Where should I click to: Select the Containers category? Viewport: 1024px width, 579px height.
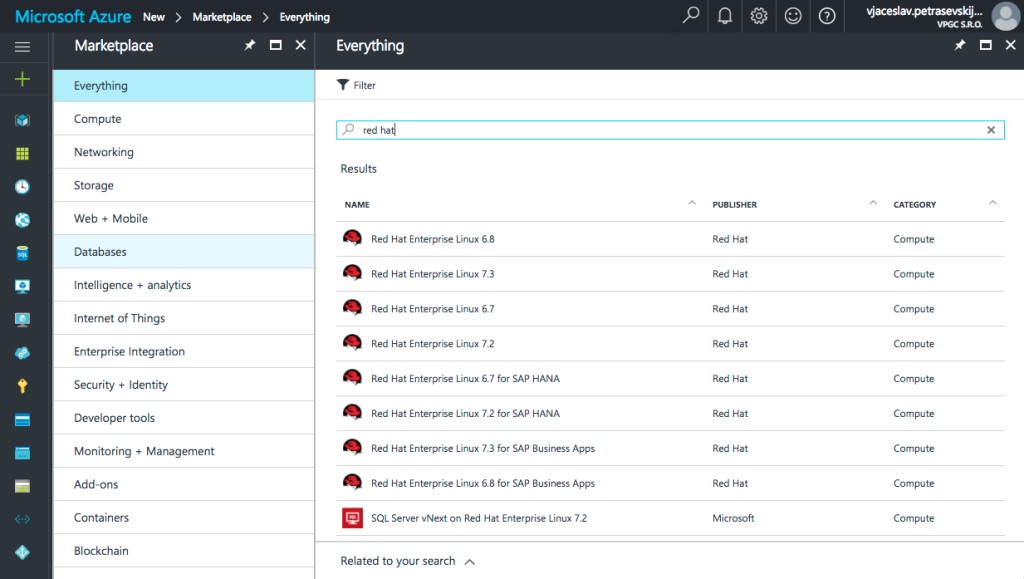point(184,518)
